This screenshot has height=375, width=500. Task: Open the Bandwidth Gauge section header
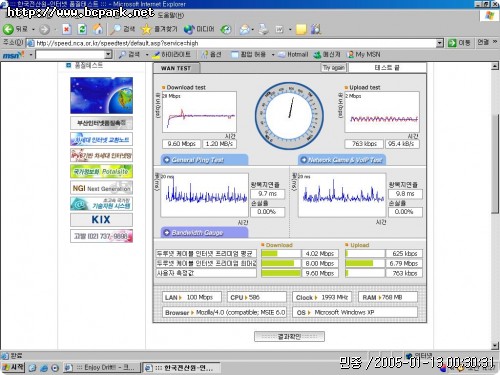(x=205, y=232)
